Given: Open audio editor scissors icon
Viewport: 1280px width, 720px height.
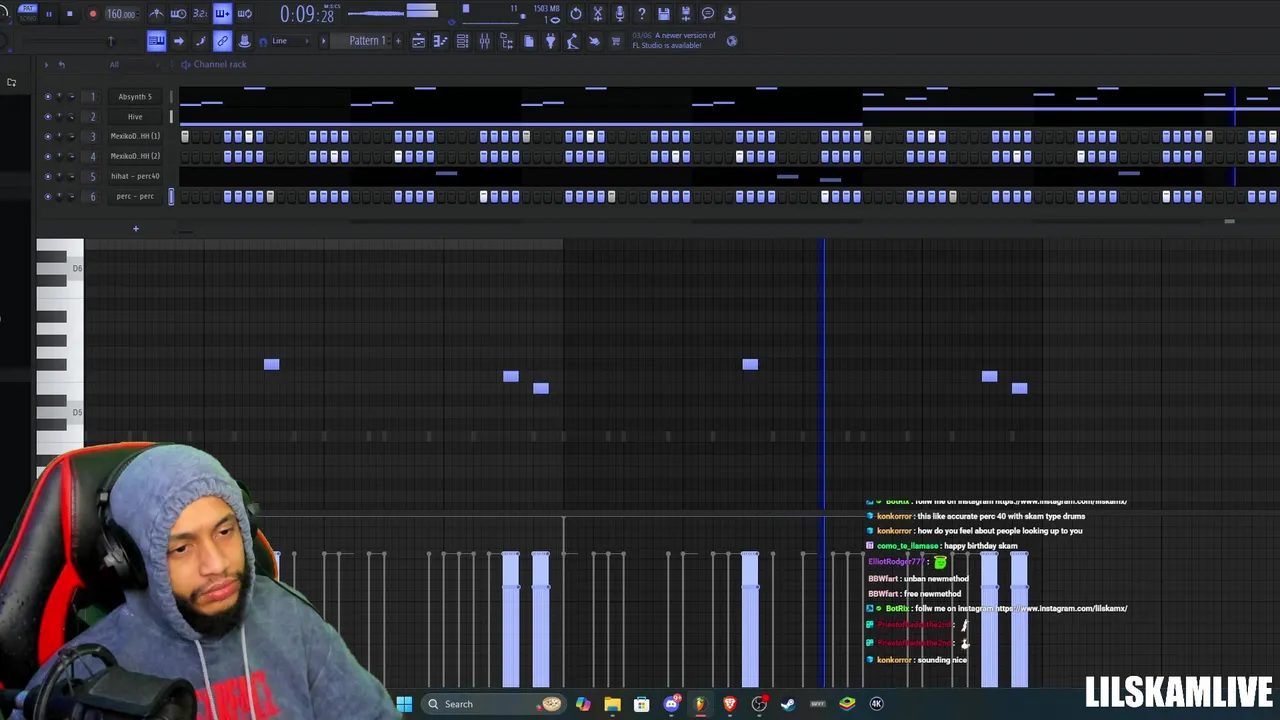Looking at the screenshot, I should 598,14.
